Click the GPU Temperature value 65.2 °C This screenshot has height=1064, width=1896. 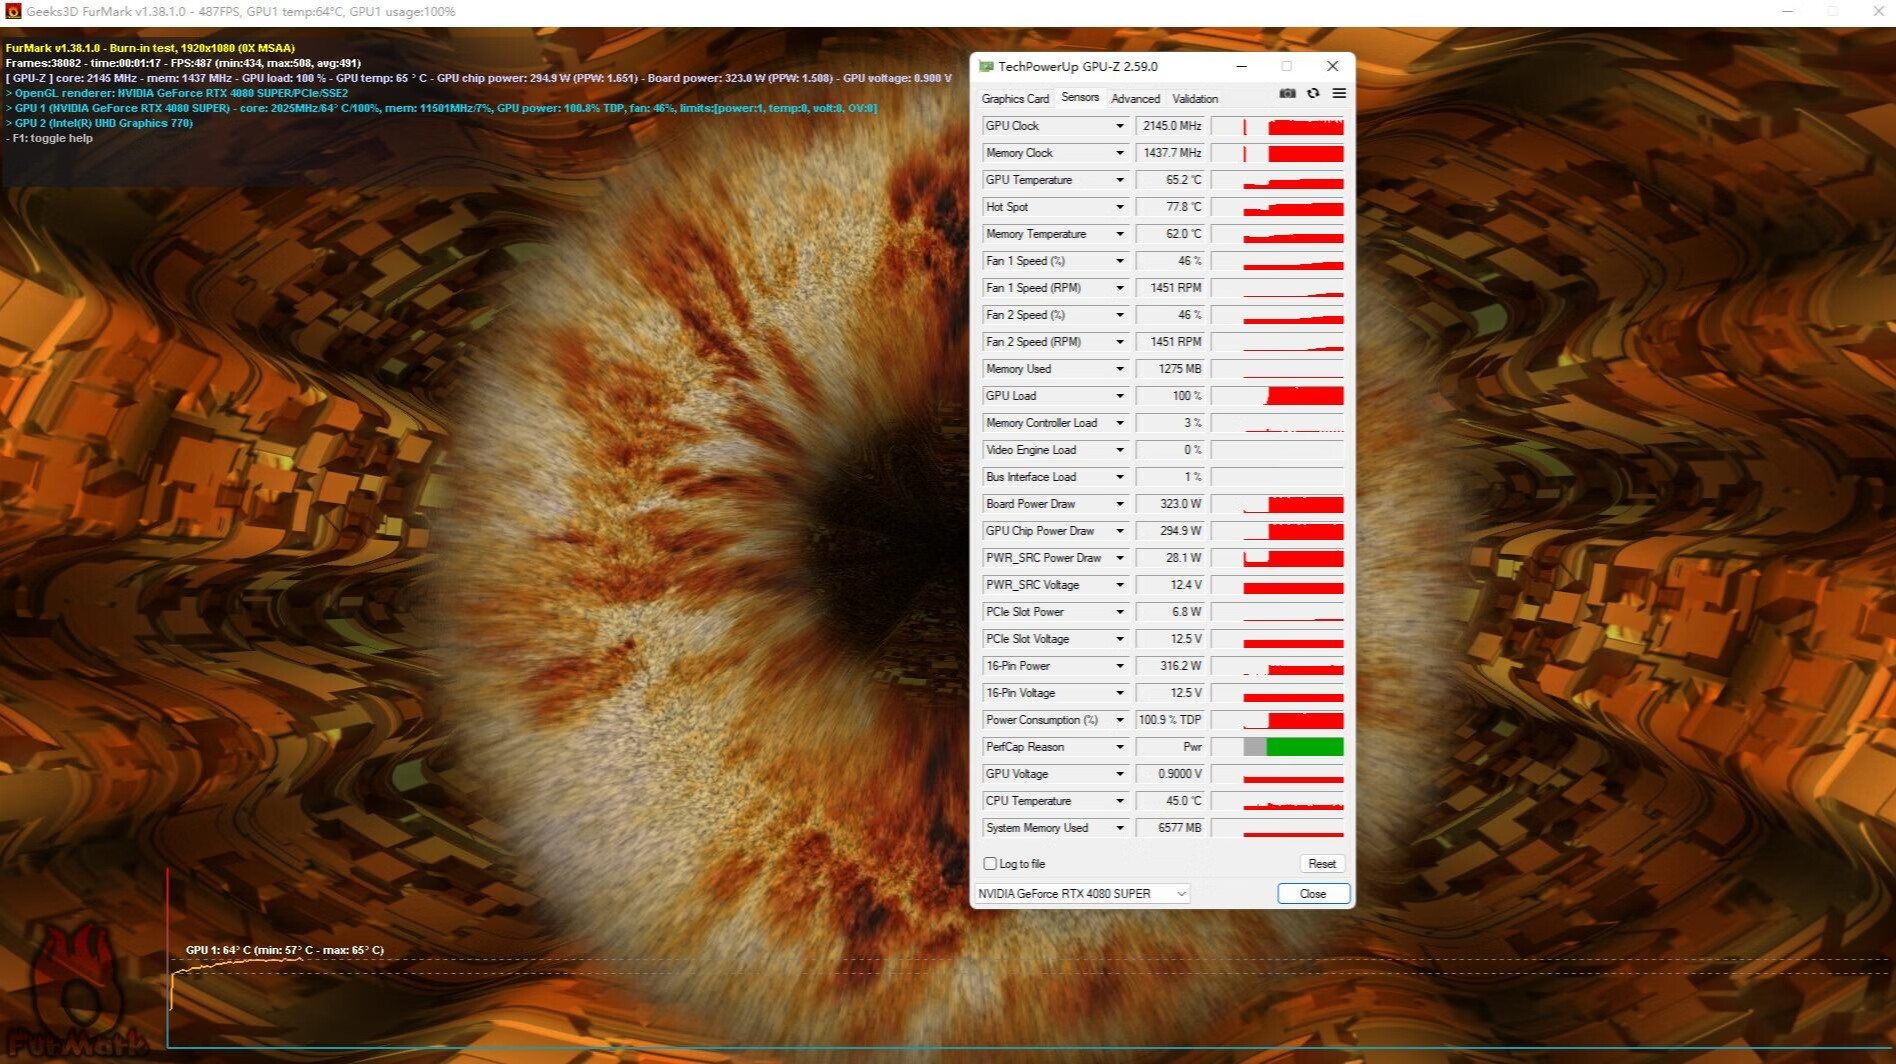click(1171, 180)
